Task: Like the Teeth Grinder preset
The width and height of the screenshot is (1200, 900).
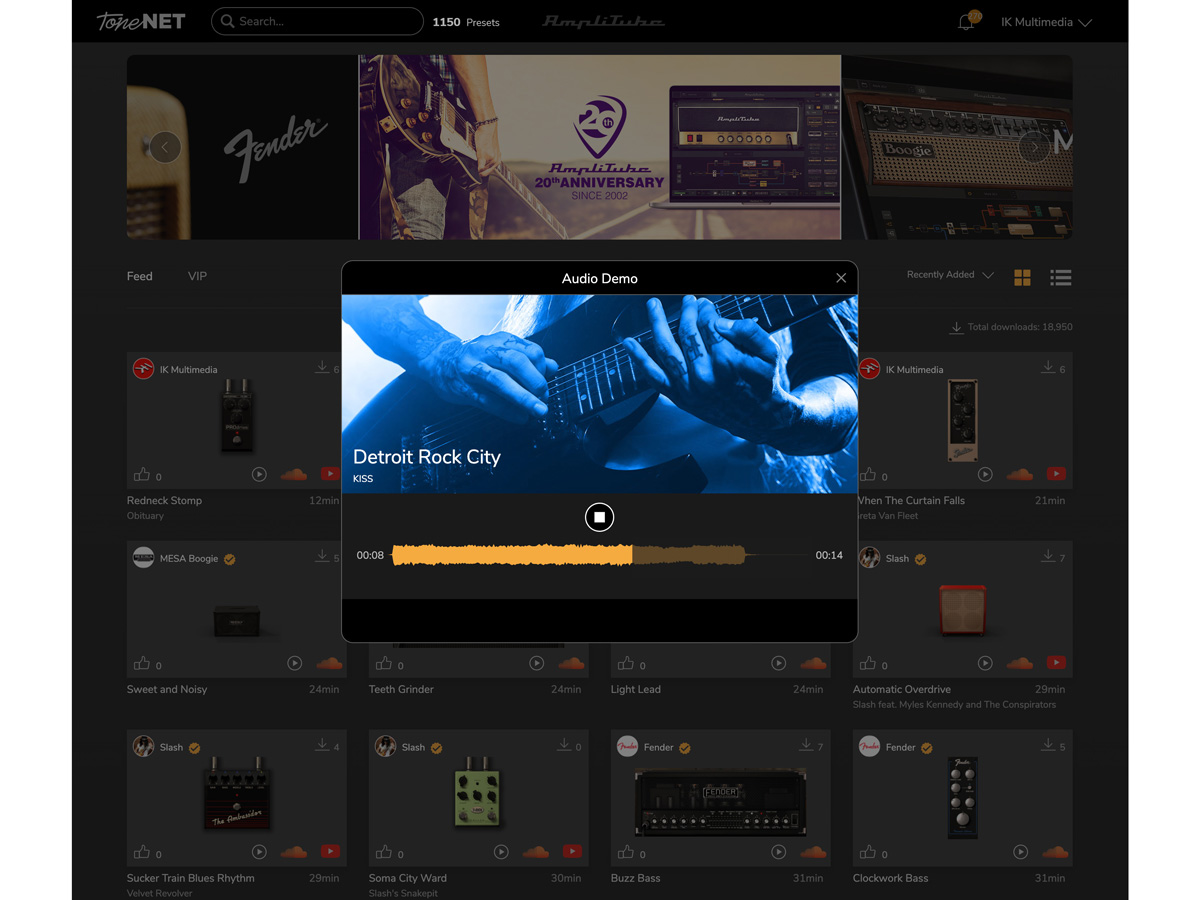Action: click(384, 663)
